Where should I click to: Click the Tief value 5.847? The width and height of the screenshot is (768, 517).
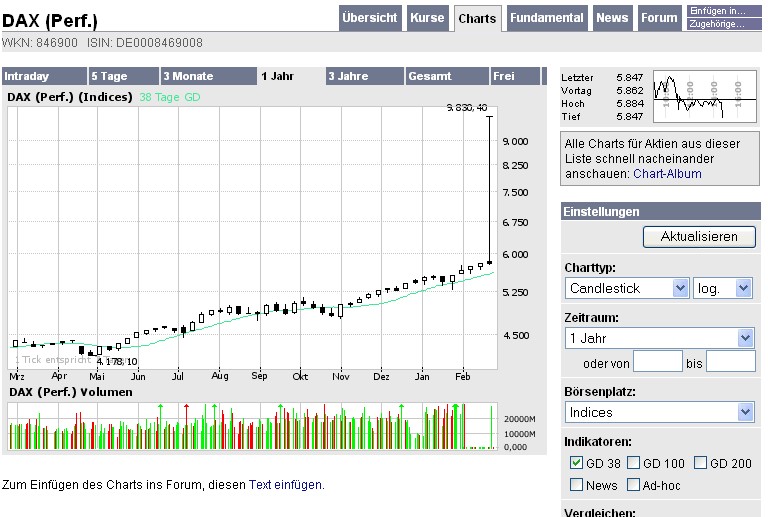point(629,117)
